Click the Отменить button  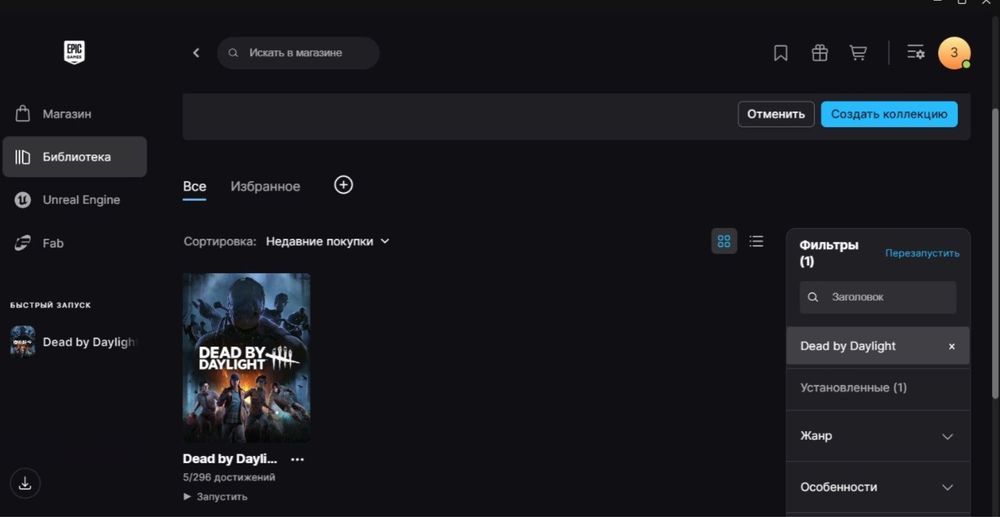point(776,114)
